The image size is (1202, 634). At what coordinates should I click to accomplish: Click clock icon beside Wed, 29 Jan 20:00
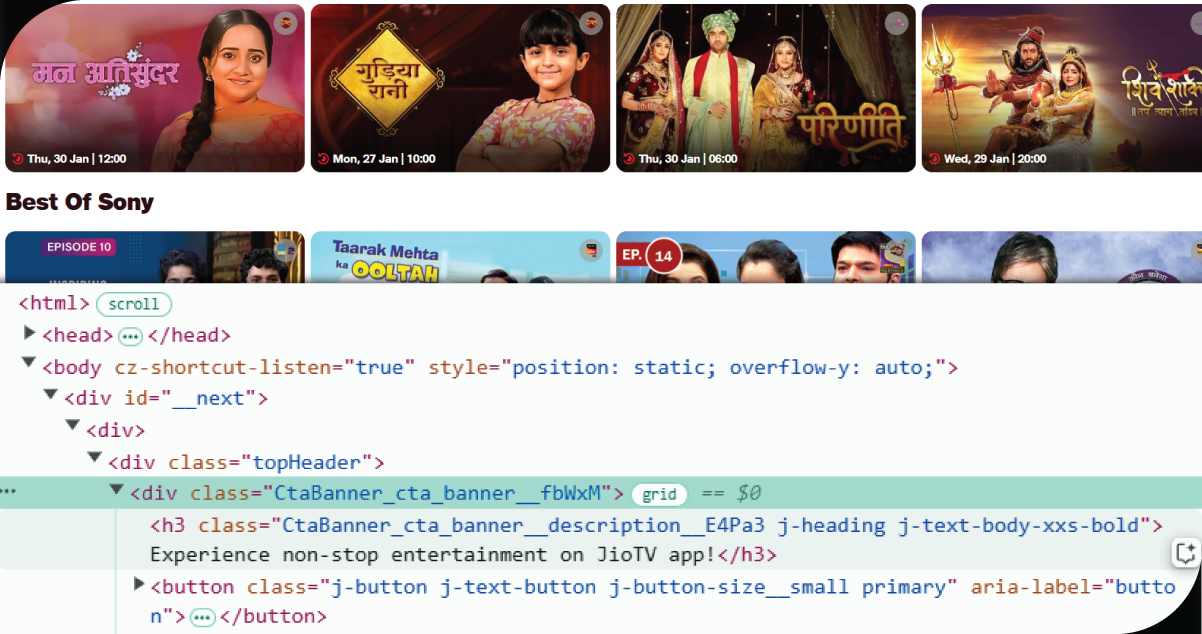(934, 158)
